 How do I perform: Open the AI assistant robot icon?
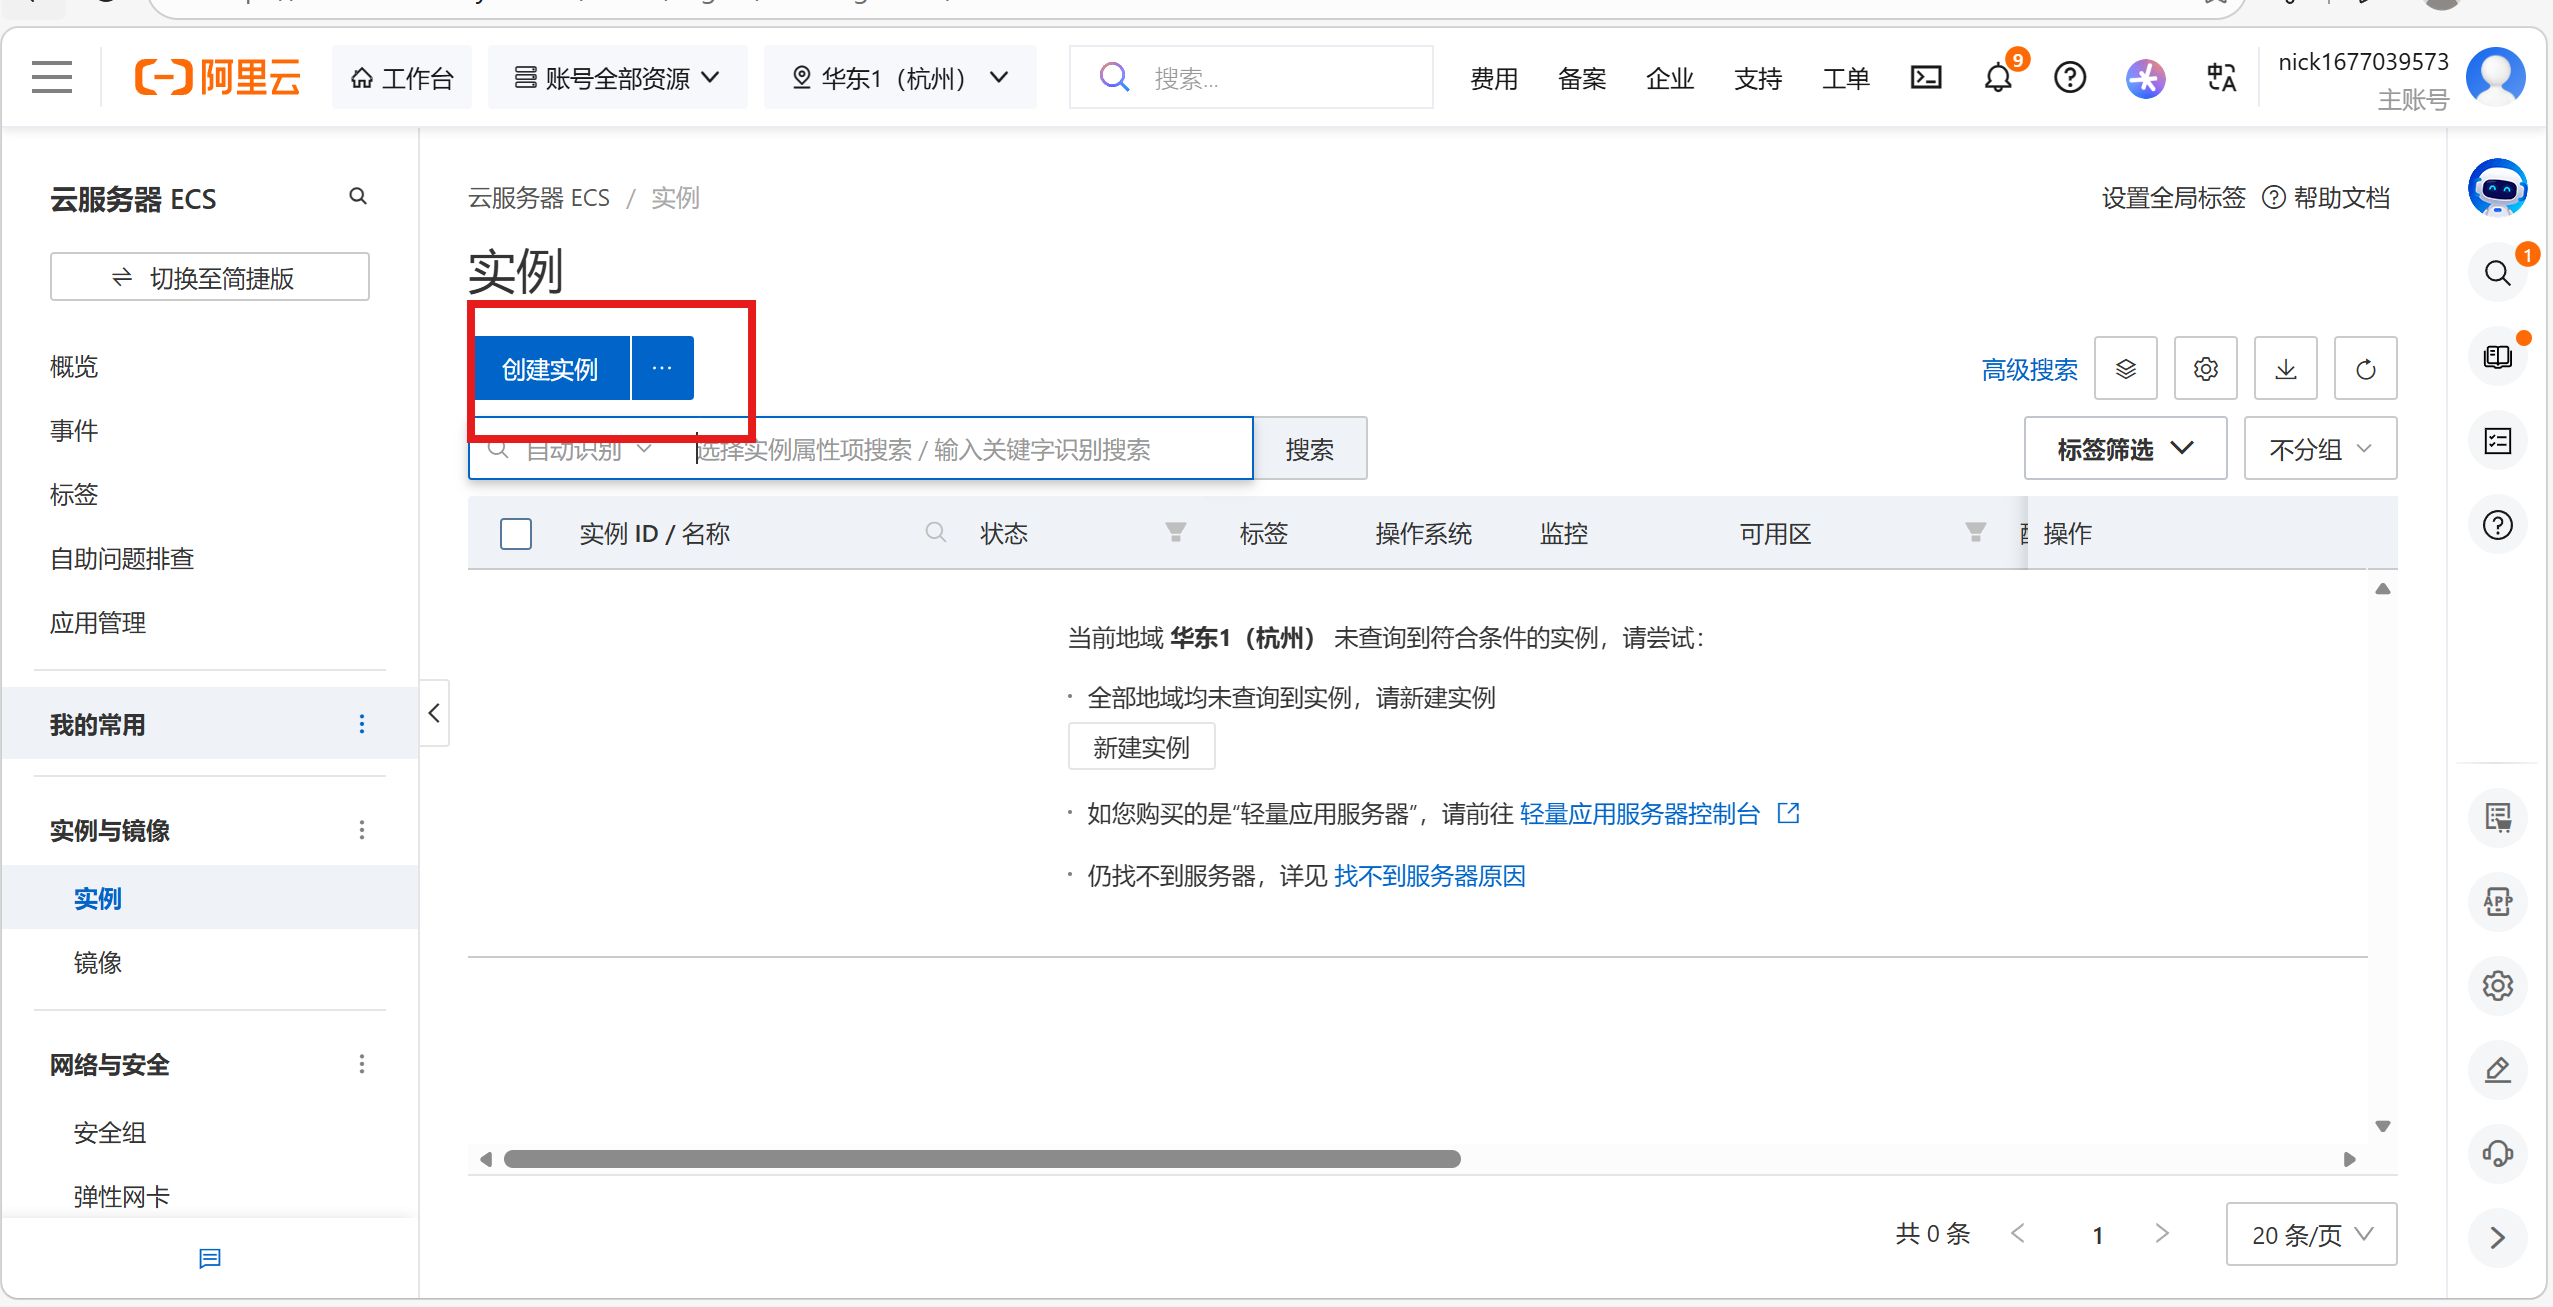point(2497,187)
